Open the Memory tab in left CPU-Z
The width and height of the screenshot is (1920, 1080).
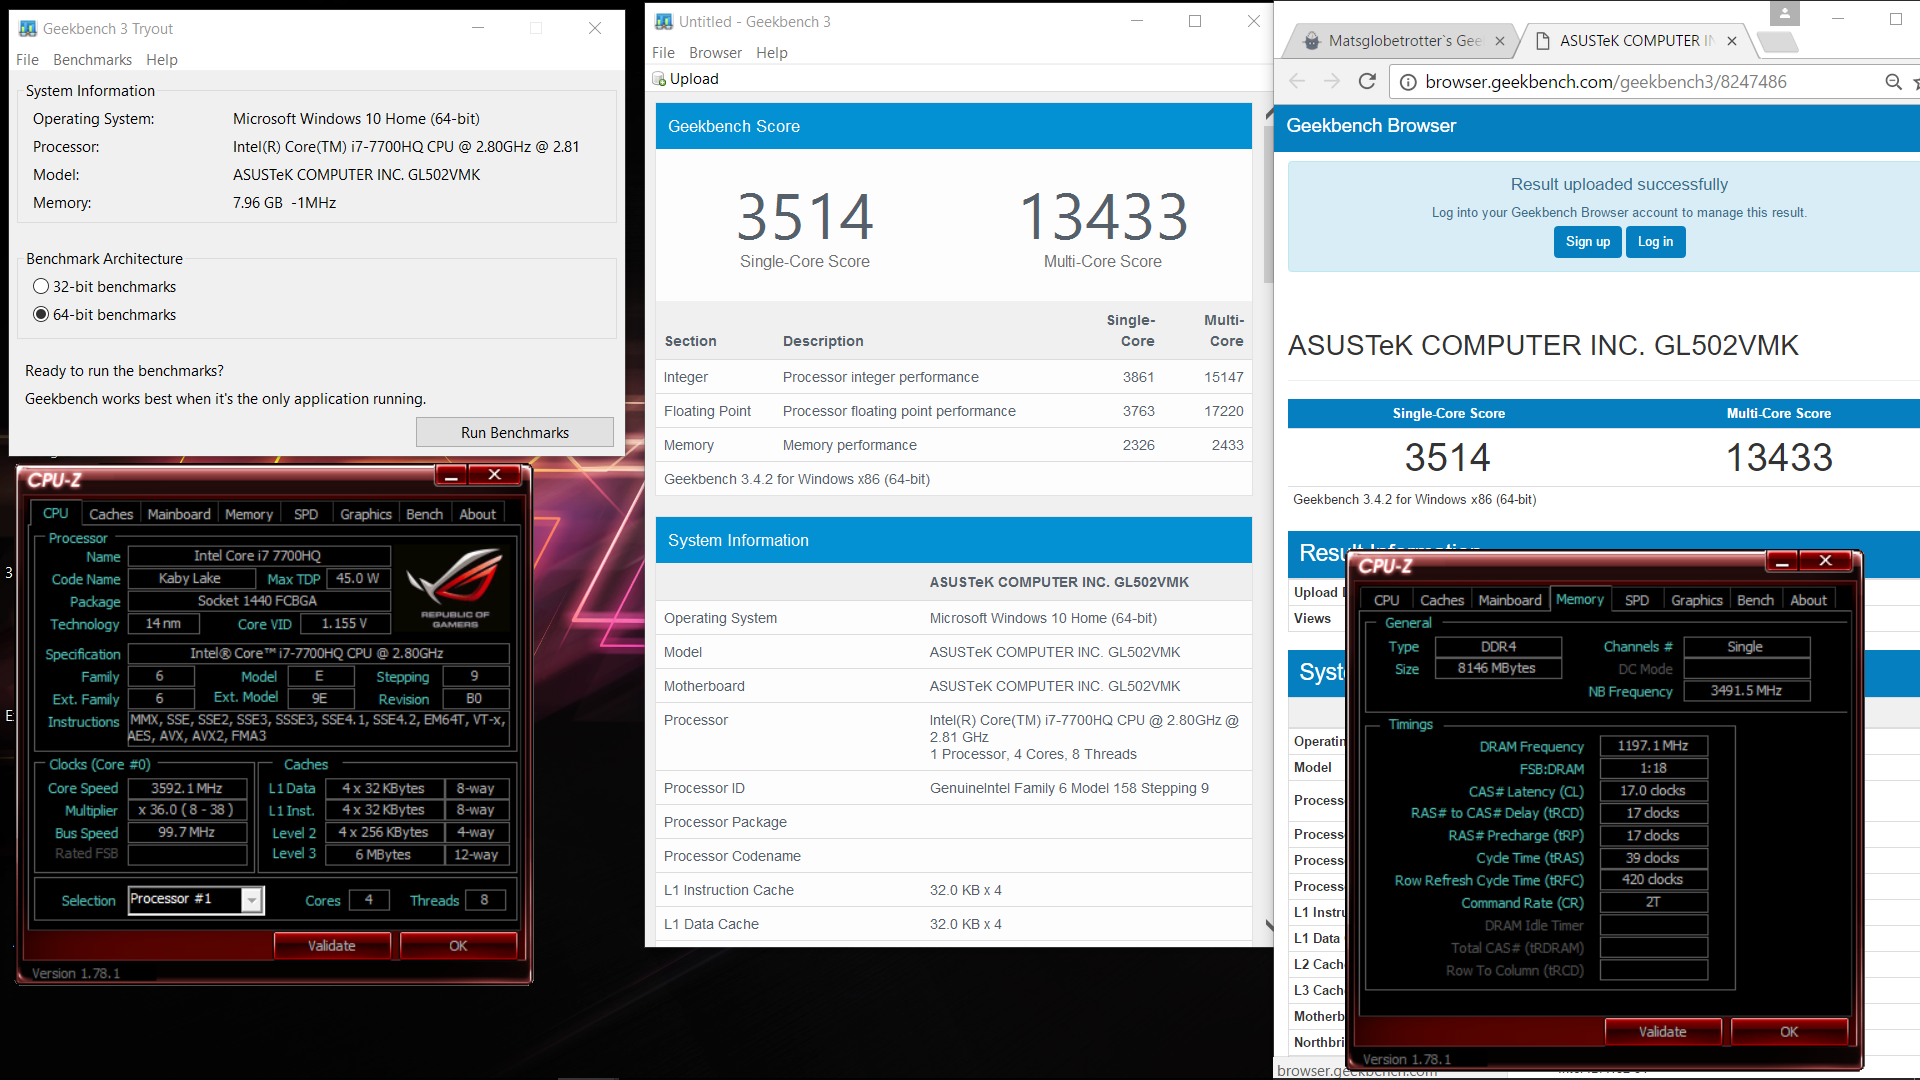pyautogui.click(x=249, y=514)
